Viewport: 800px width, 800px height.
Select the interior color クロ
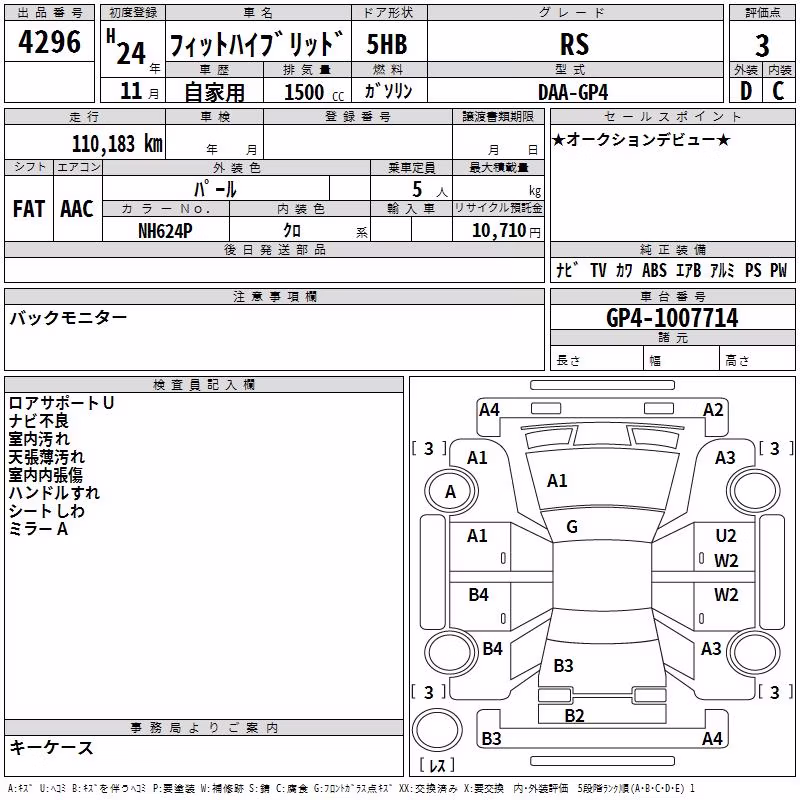coord(292,231)
